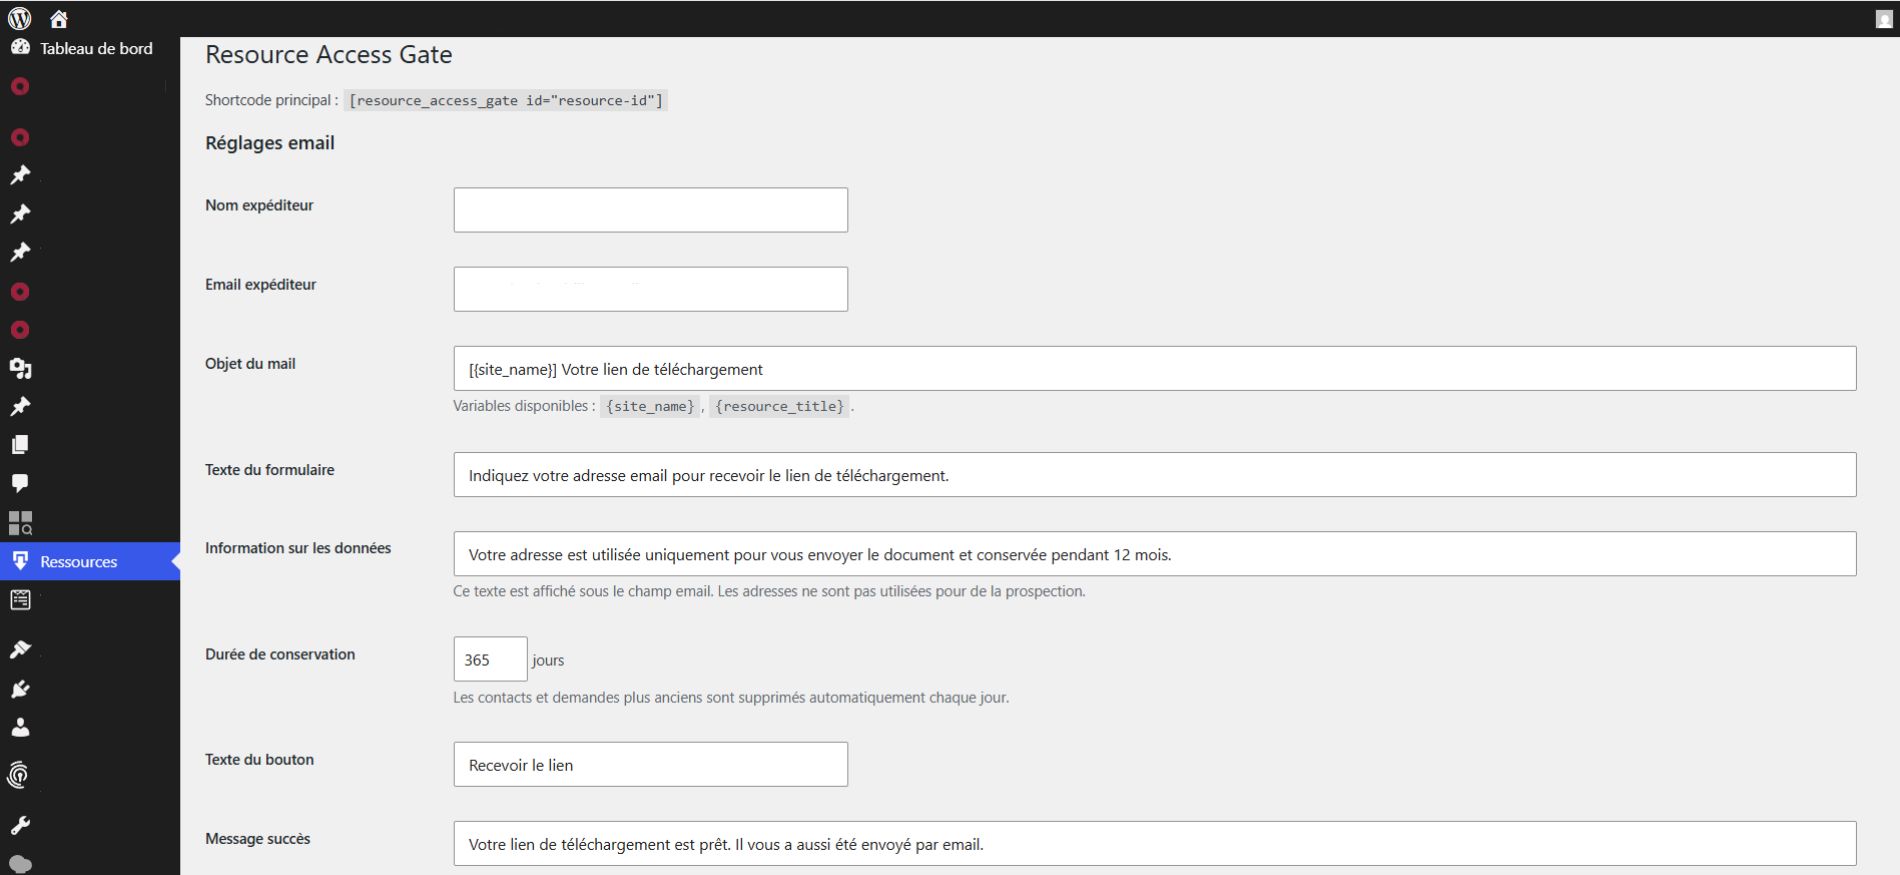Open the Plugins plug icon
The width and height of the screenshot is (1900, 875).
[20, 689]
